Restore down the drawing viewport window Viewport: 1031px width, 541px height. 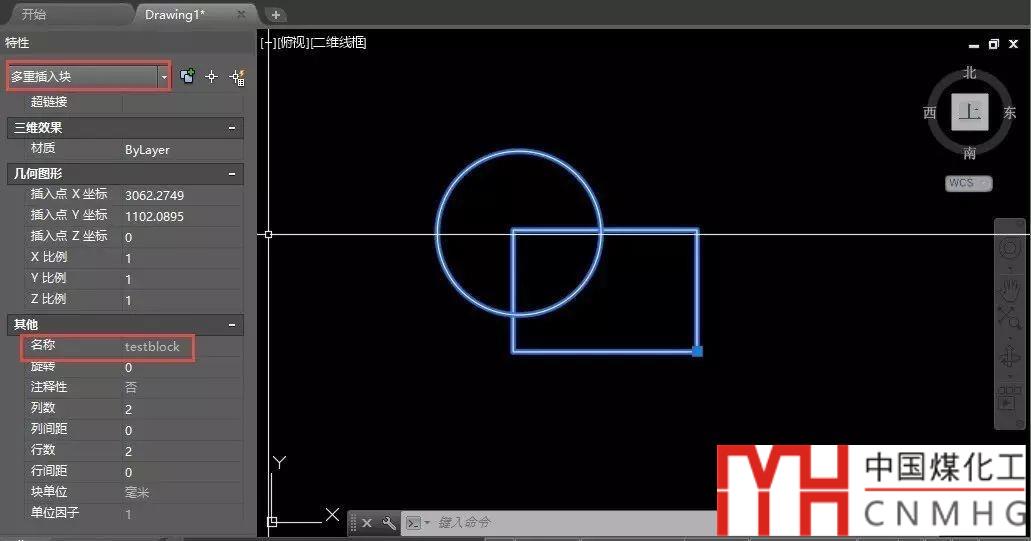994,44
